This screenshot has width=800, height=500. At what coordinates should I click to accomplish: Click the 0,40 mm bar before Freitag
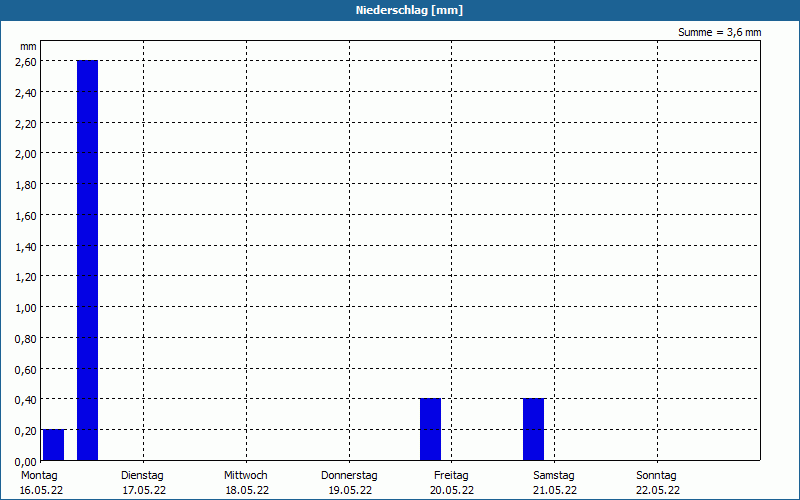430,429
